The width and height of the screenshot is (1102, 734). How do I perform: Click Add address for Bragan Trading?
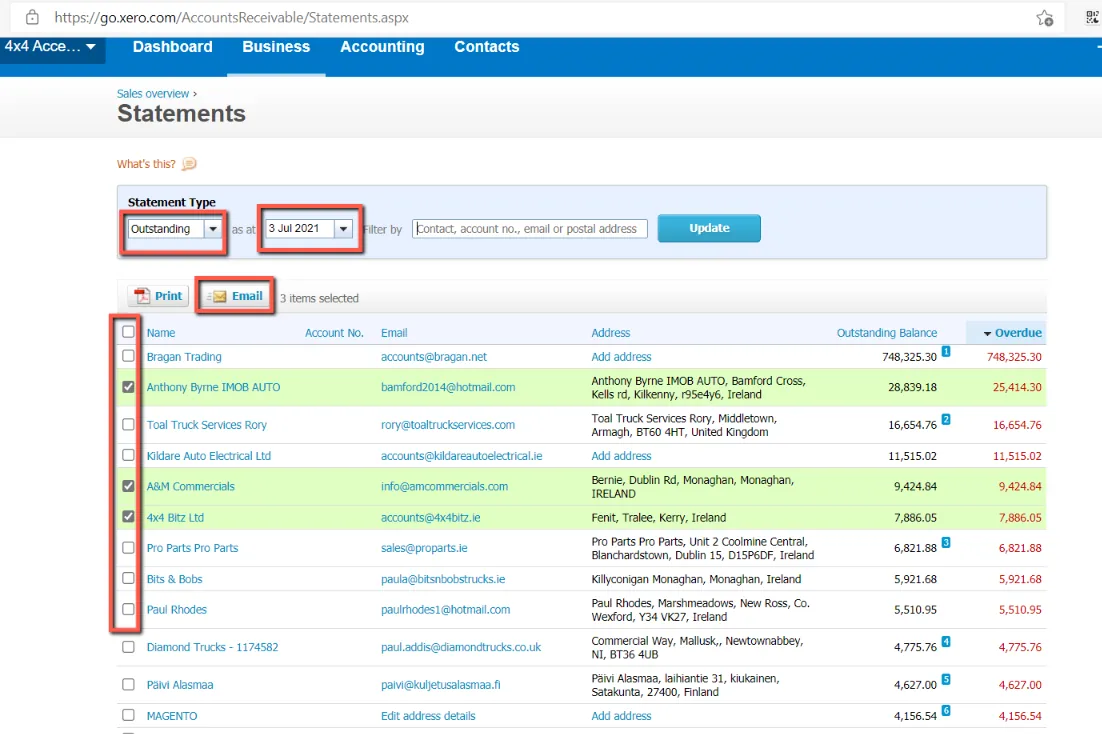(621, 356)
